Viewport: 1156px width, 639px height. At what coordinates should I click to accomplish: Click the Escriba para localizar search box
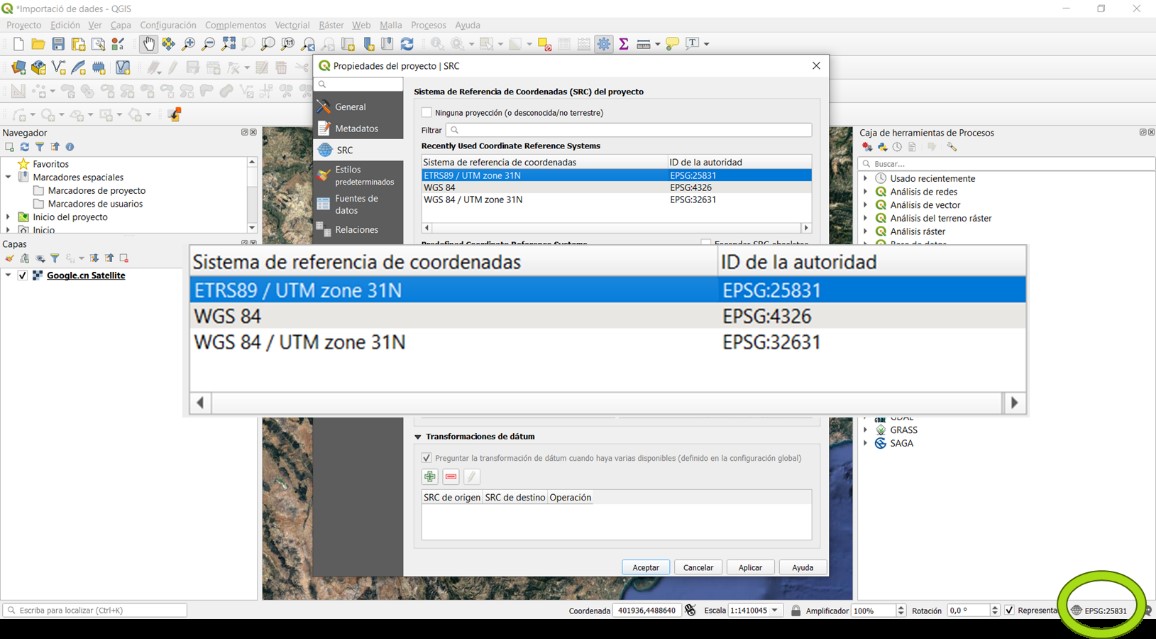tap(95, 610)
